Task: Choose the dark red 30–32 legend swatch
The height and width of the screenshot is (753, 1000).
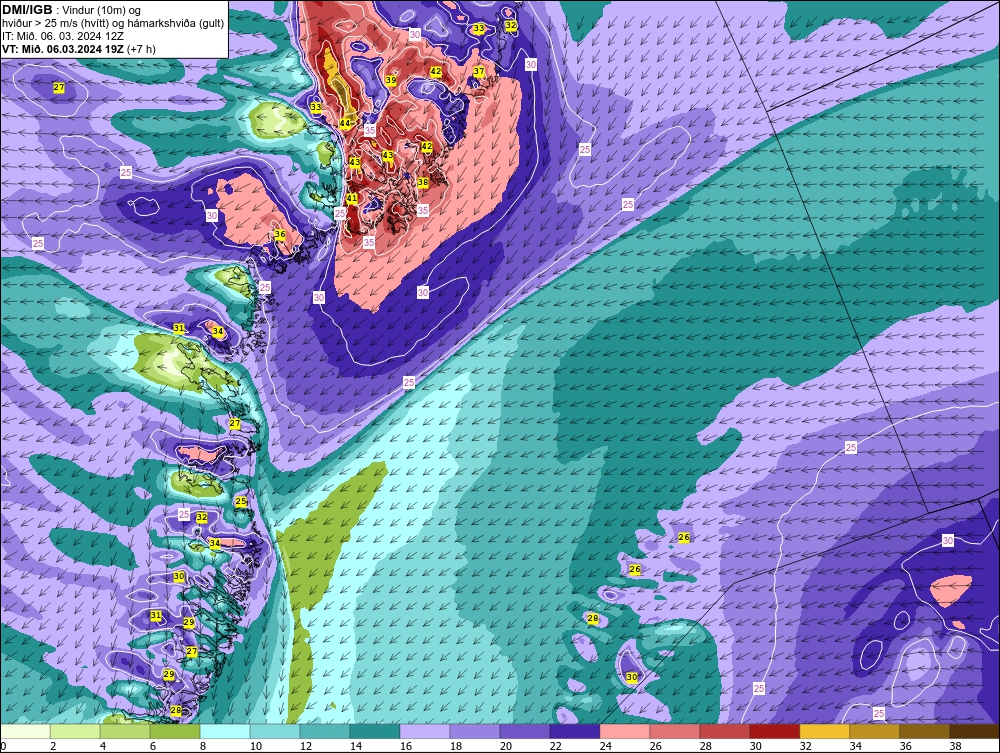Action: (775, 731)
